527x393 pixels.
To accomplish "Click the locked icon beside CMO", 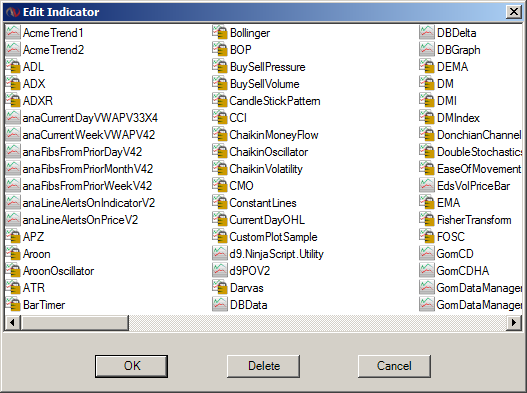I will click(x=220, y=186).
